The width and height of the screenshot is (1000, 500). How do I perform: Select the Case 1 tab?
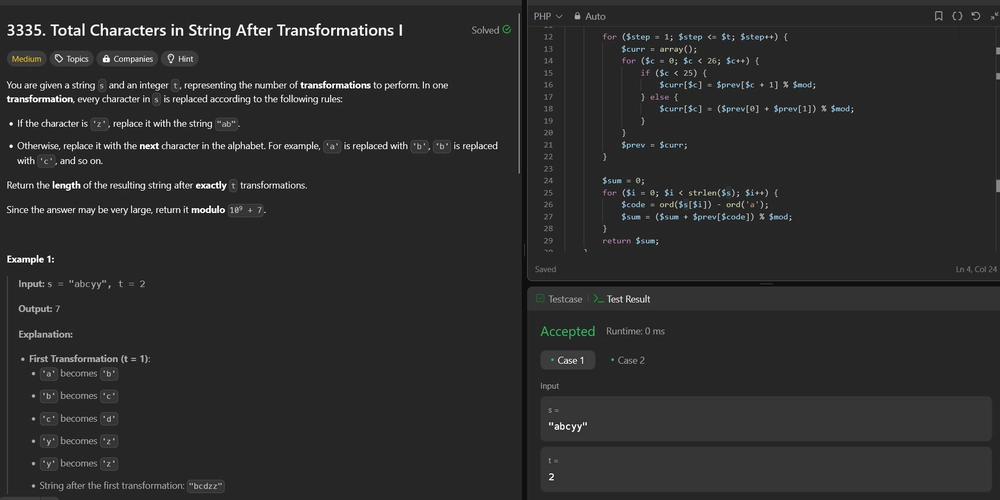click(x=567, y=360)
